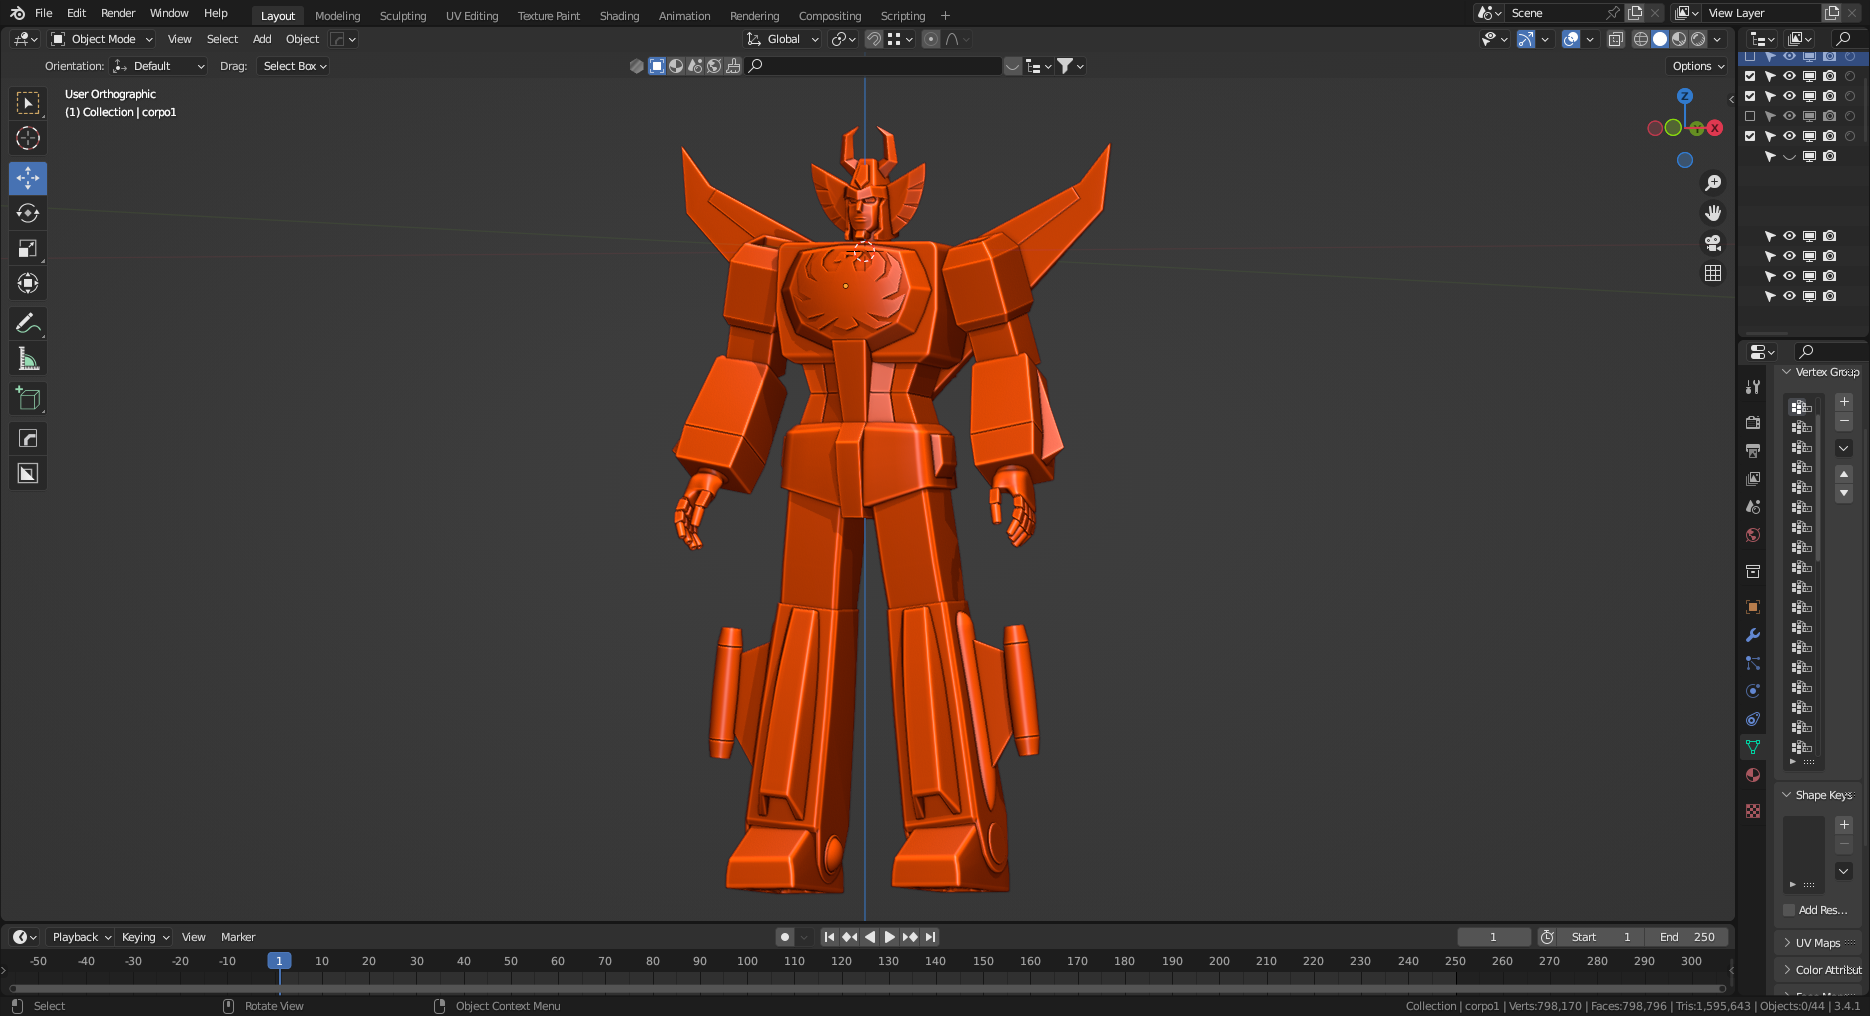Image resolution: width=1870 pixels, height=1016 pixels.
Task: Move vertex group up
Action: [1844, 474]
